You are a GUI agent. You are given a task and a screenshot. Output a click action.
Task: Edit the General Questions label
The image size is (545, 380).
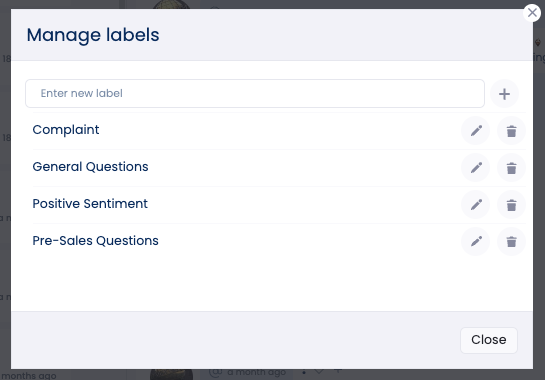coord(476,168)
